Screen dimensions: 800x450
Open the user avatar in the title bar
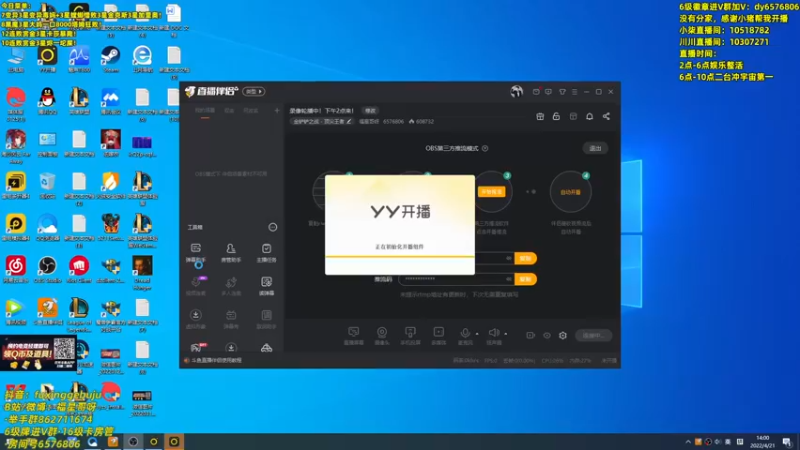516,91
